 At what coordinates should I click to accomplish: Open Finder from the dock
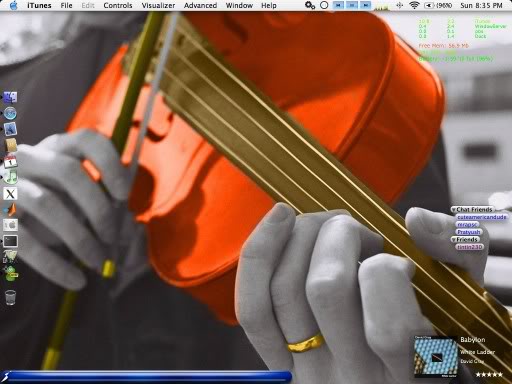coord(10,97)
